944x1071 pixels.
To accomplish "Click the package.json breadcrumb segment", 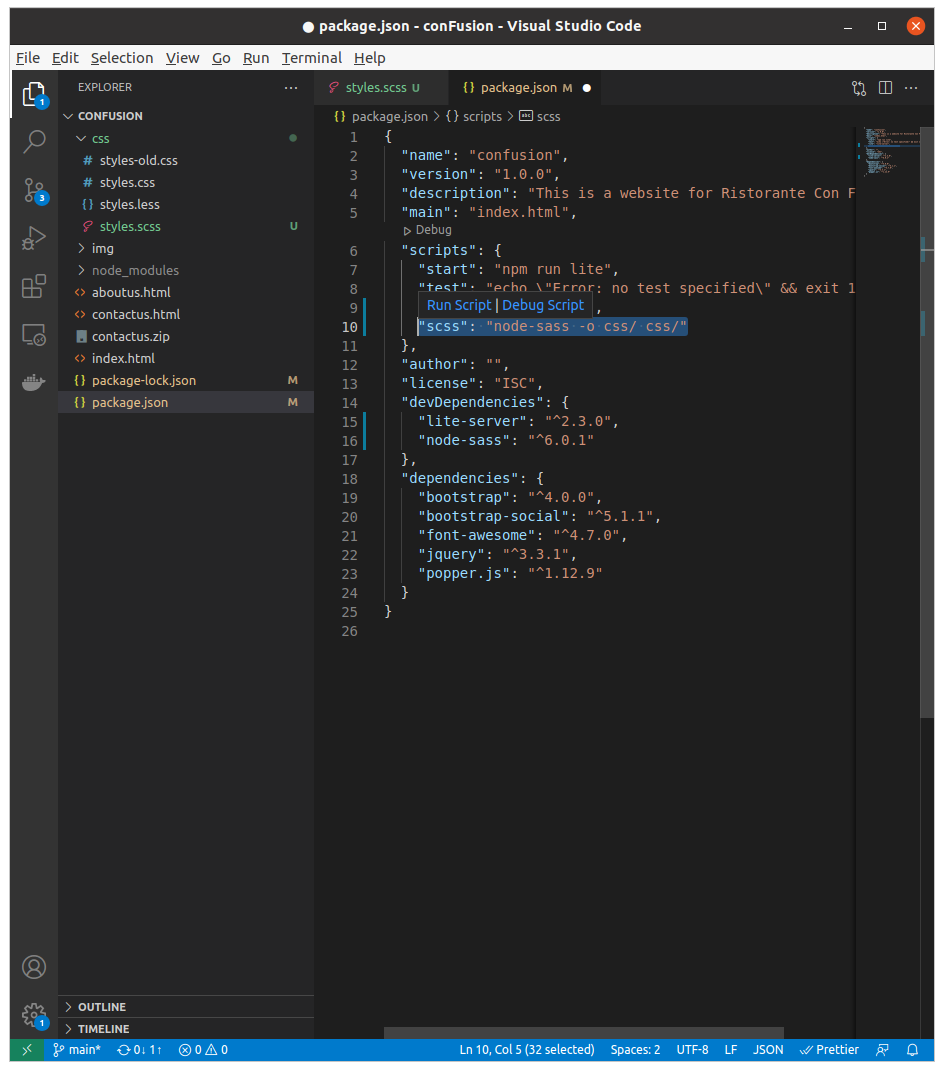I will click(x=381, y=117).
